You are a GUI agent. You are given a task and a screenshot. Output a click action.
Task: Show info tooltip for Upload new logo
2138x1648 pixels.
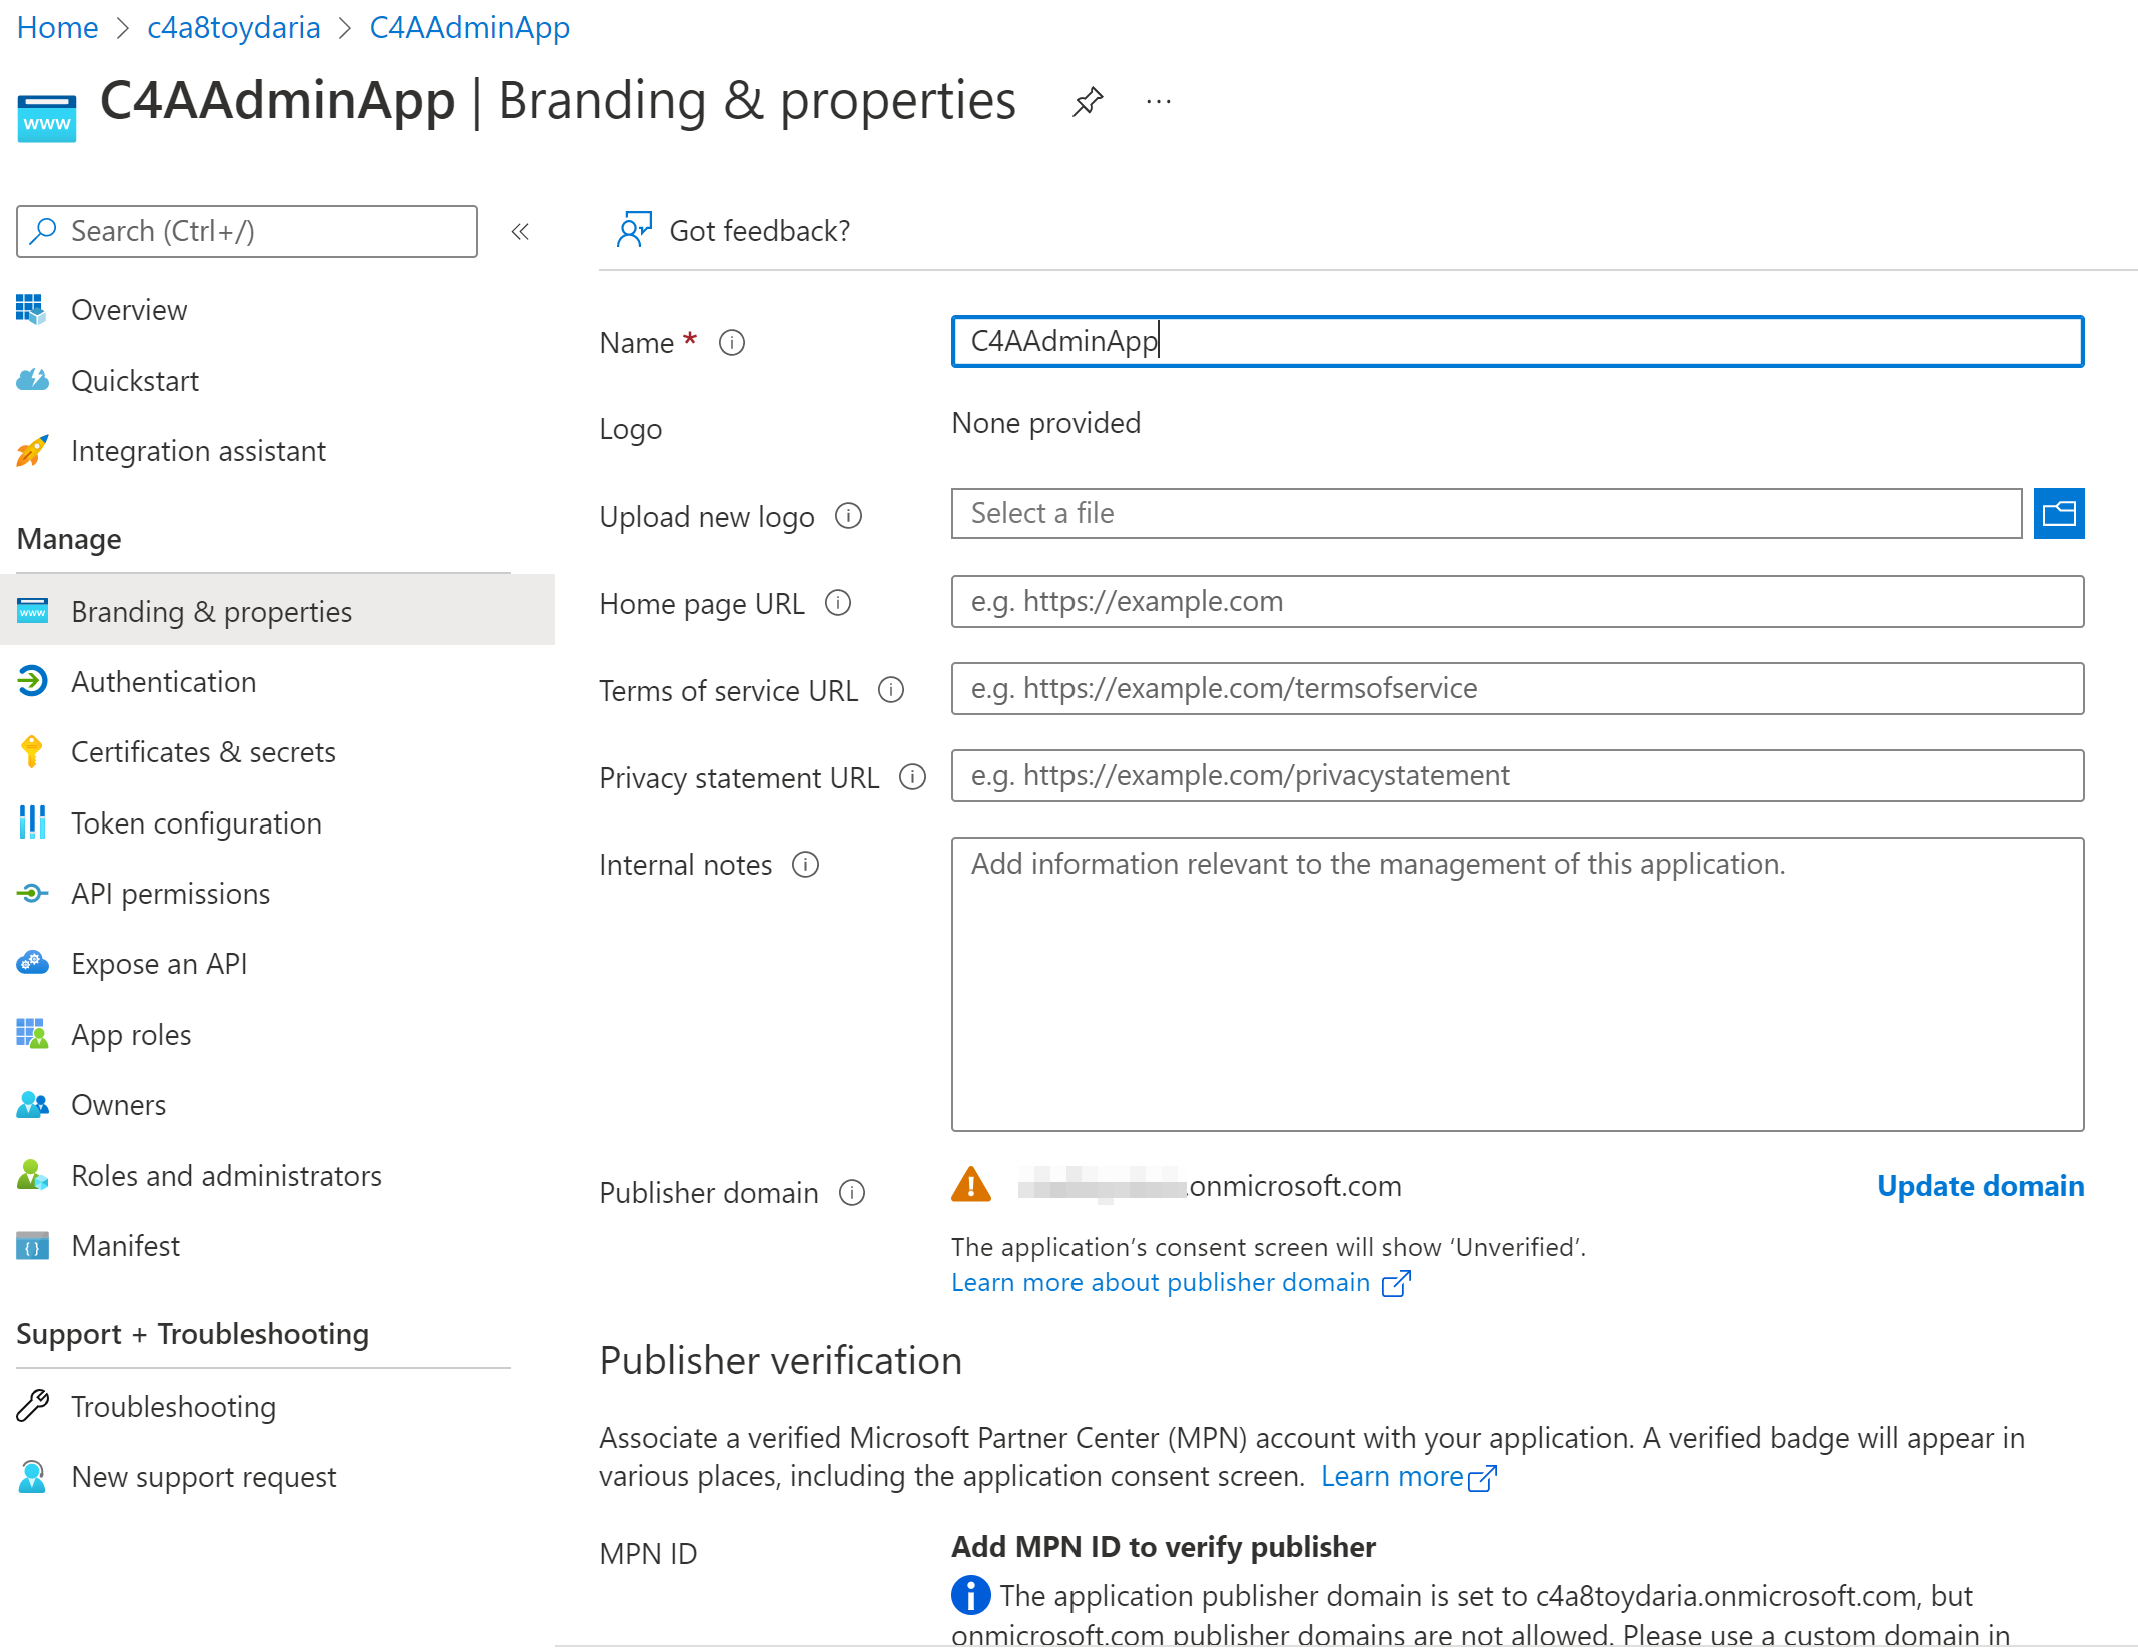coord(848,516)
